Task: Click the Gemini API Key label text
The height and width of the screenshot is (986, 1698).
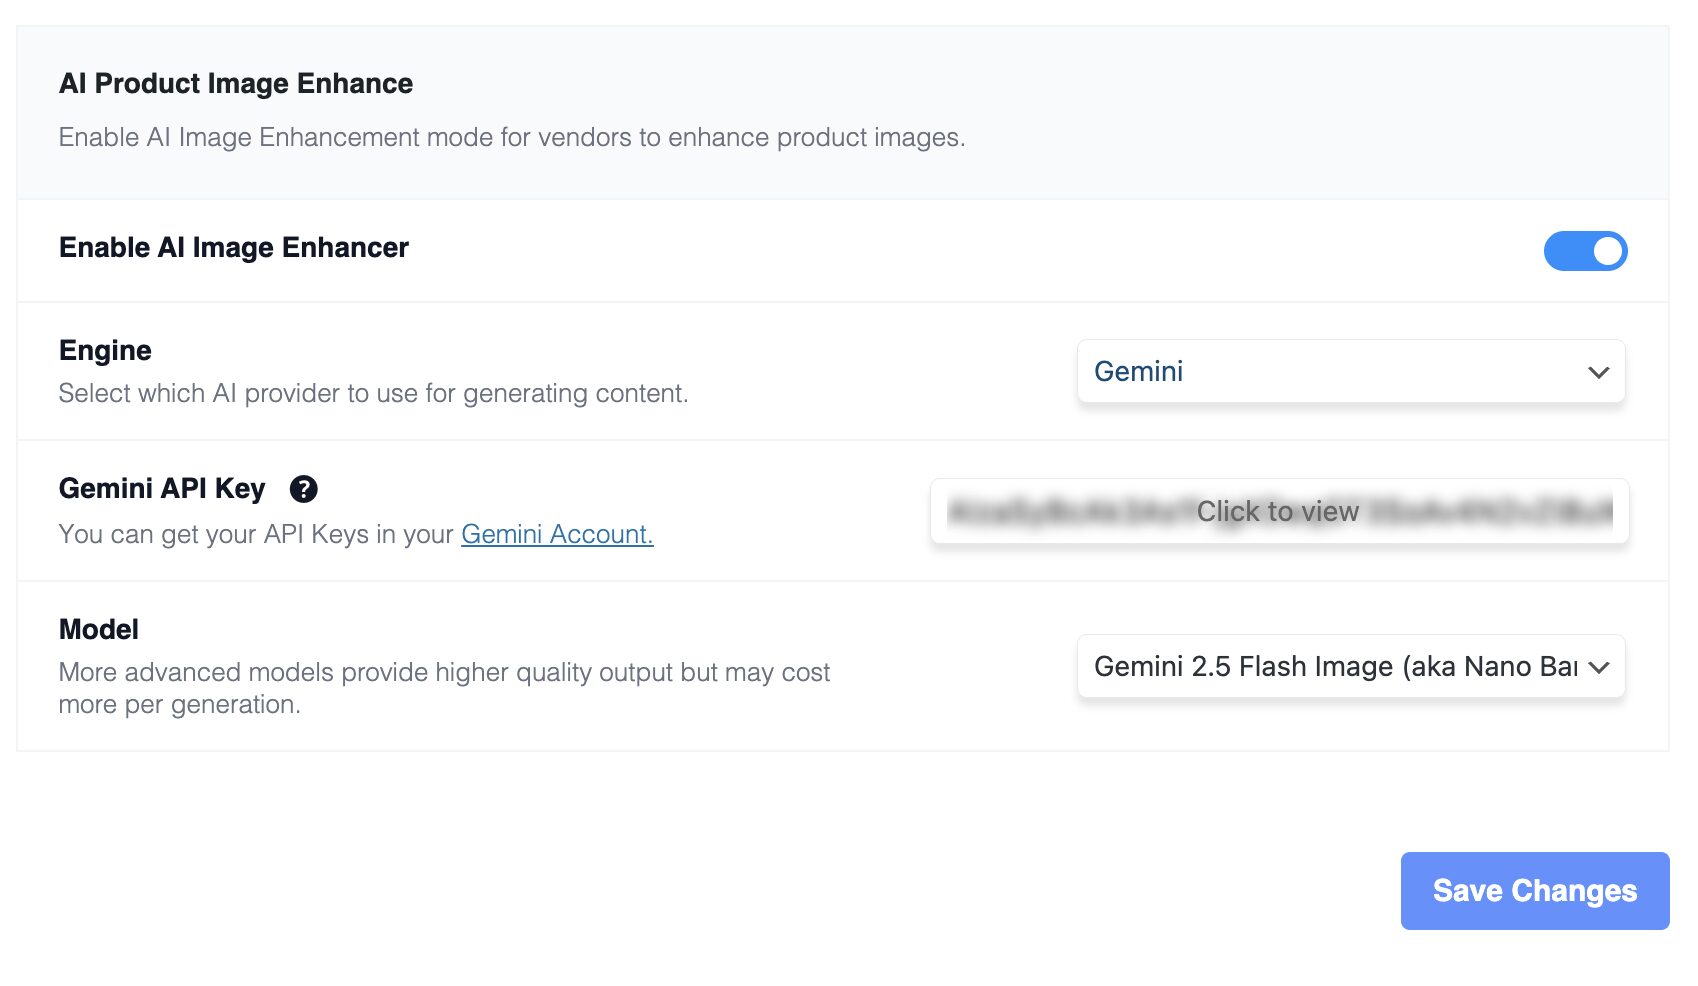Action: (162, 488)
